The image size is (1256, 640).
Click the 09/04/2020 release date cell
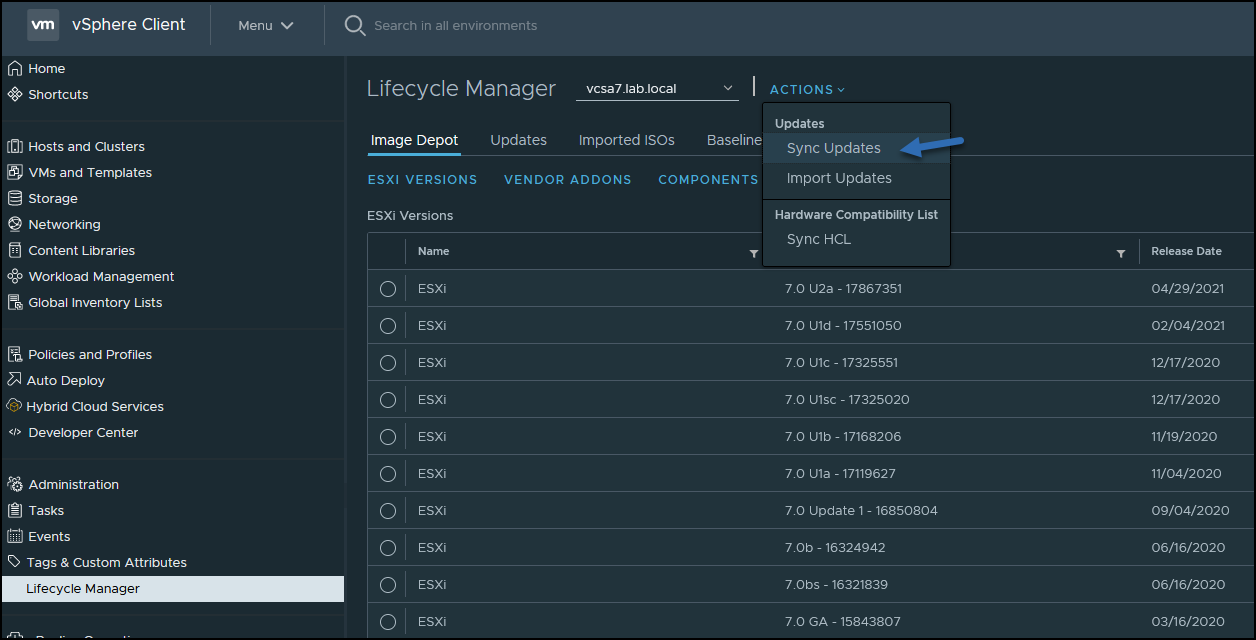[1190, 511]
